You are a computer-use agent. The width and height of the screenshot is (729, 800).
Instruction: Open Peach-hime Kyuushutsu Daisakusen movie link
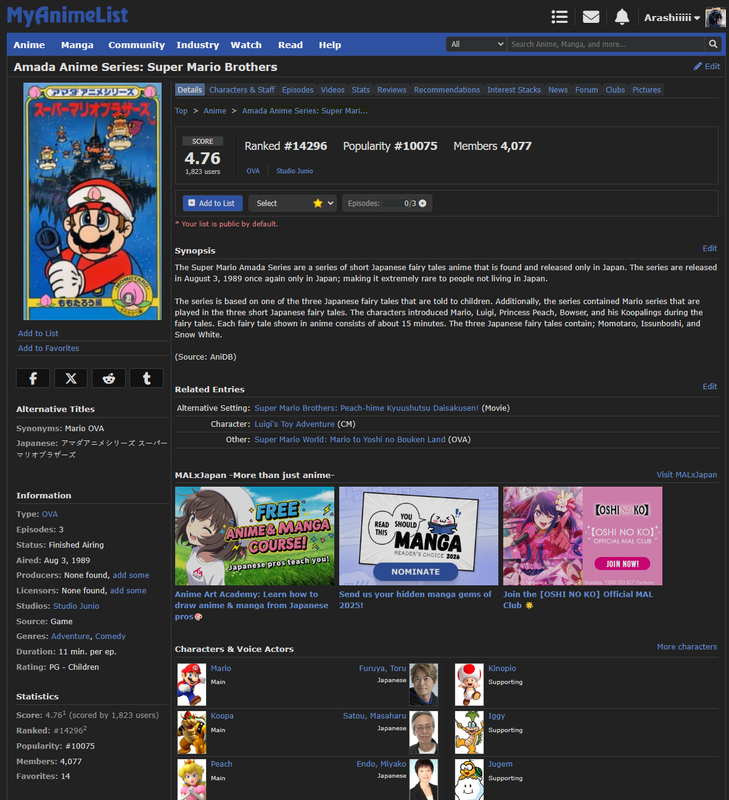coord(366,408)
